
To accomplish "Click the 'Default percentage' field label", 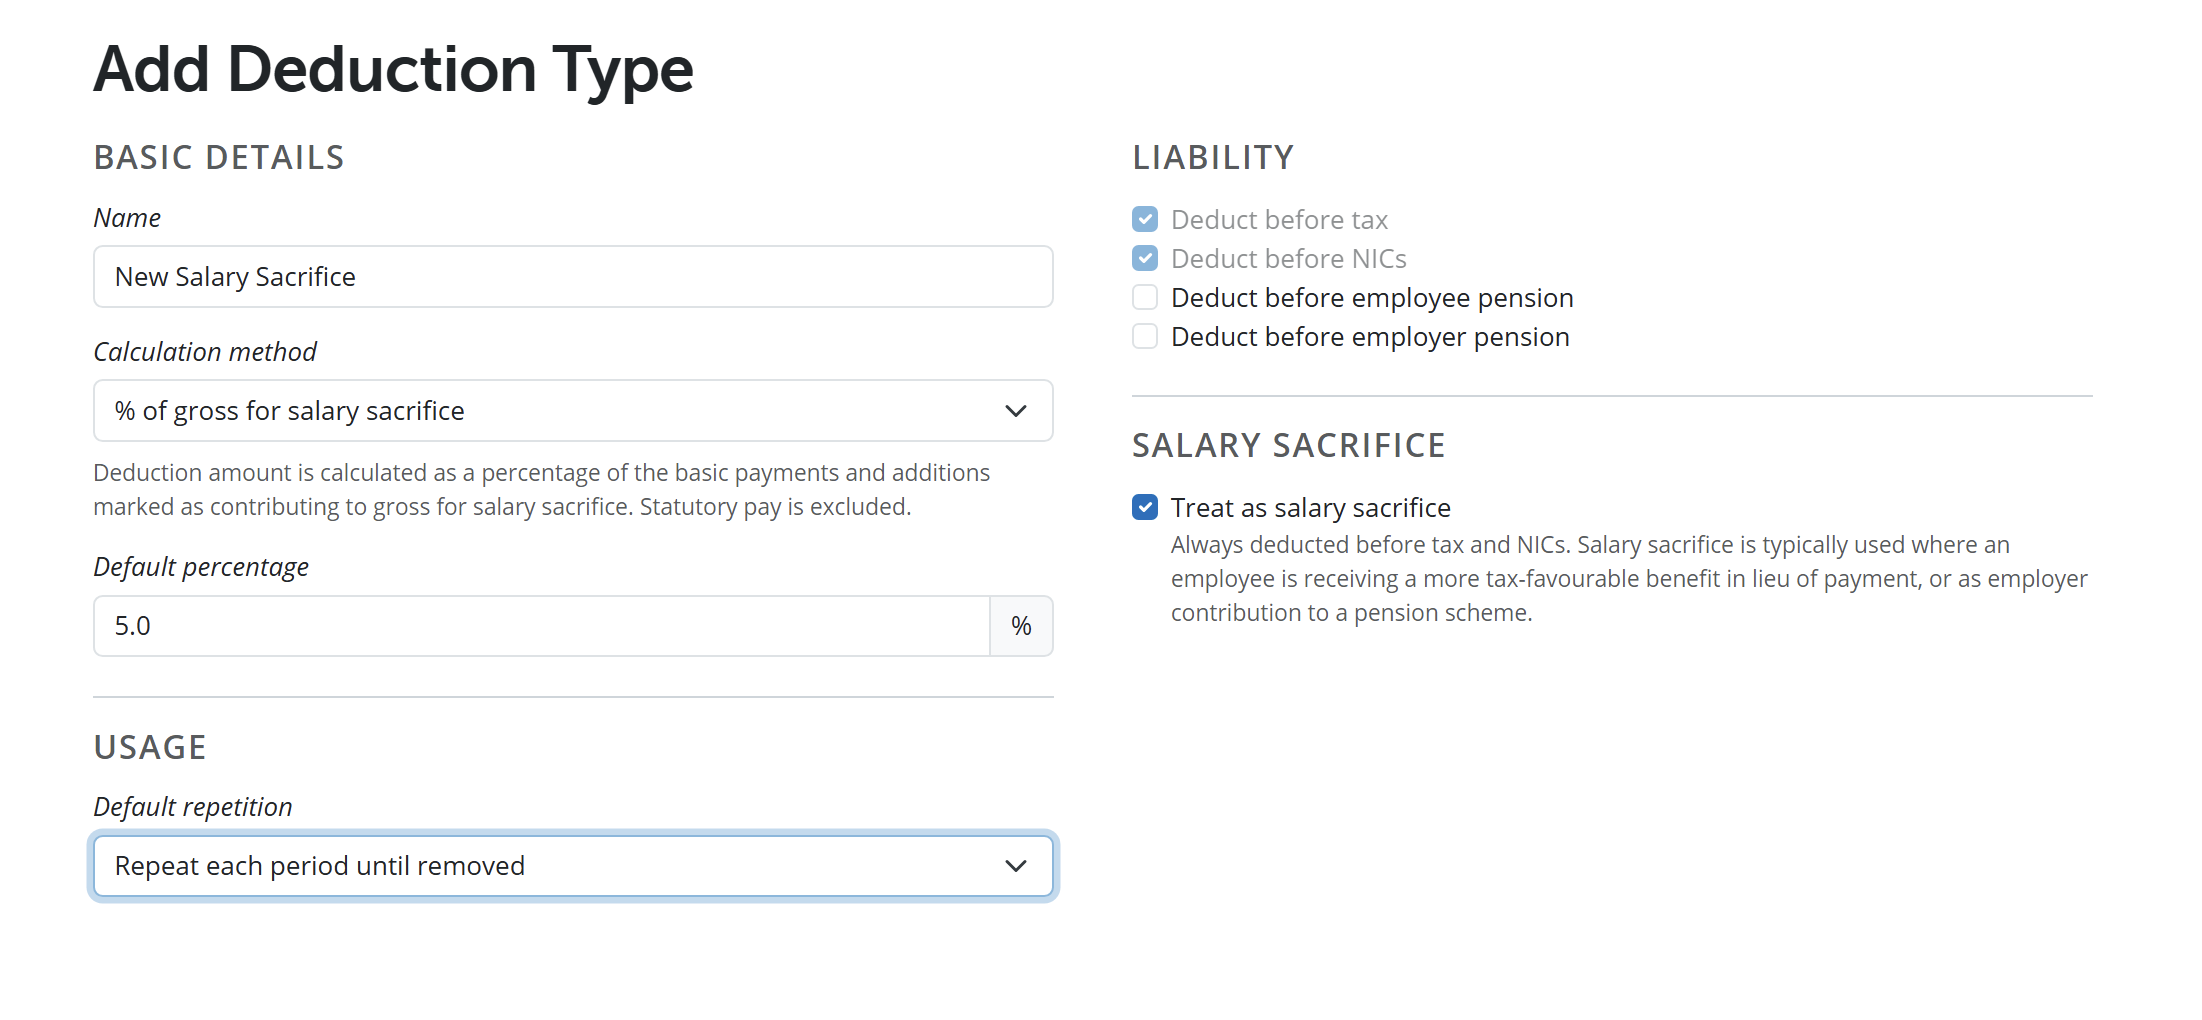I will [201, 567].
